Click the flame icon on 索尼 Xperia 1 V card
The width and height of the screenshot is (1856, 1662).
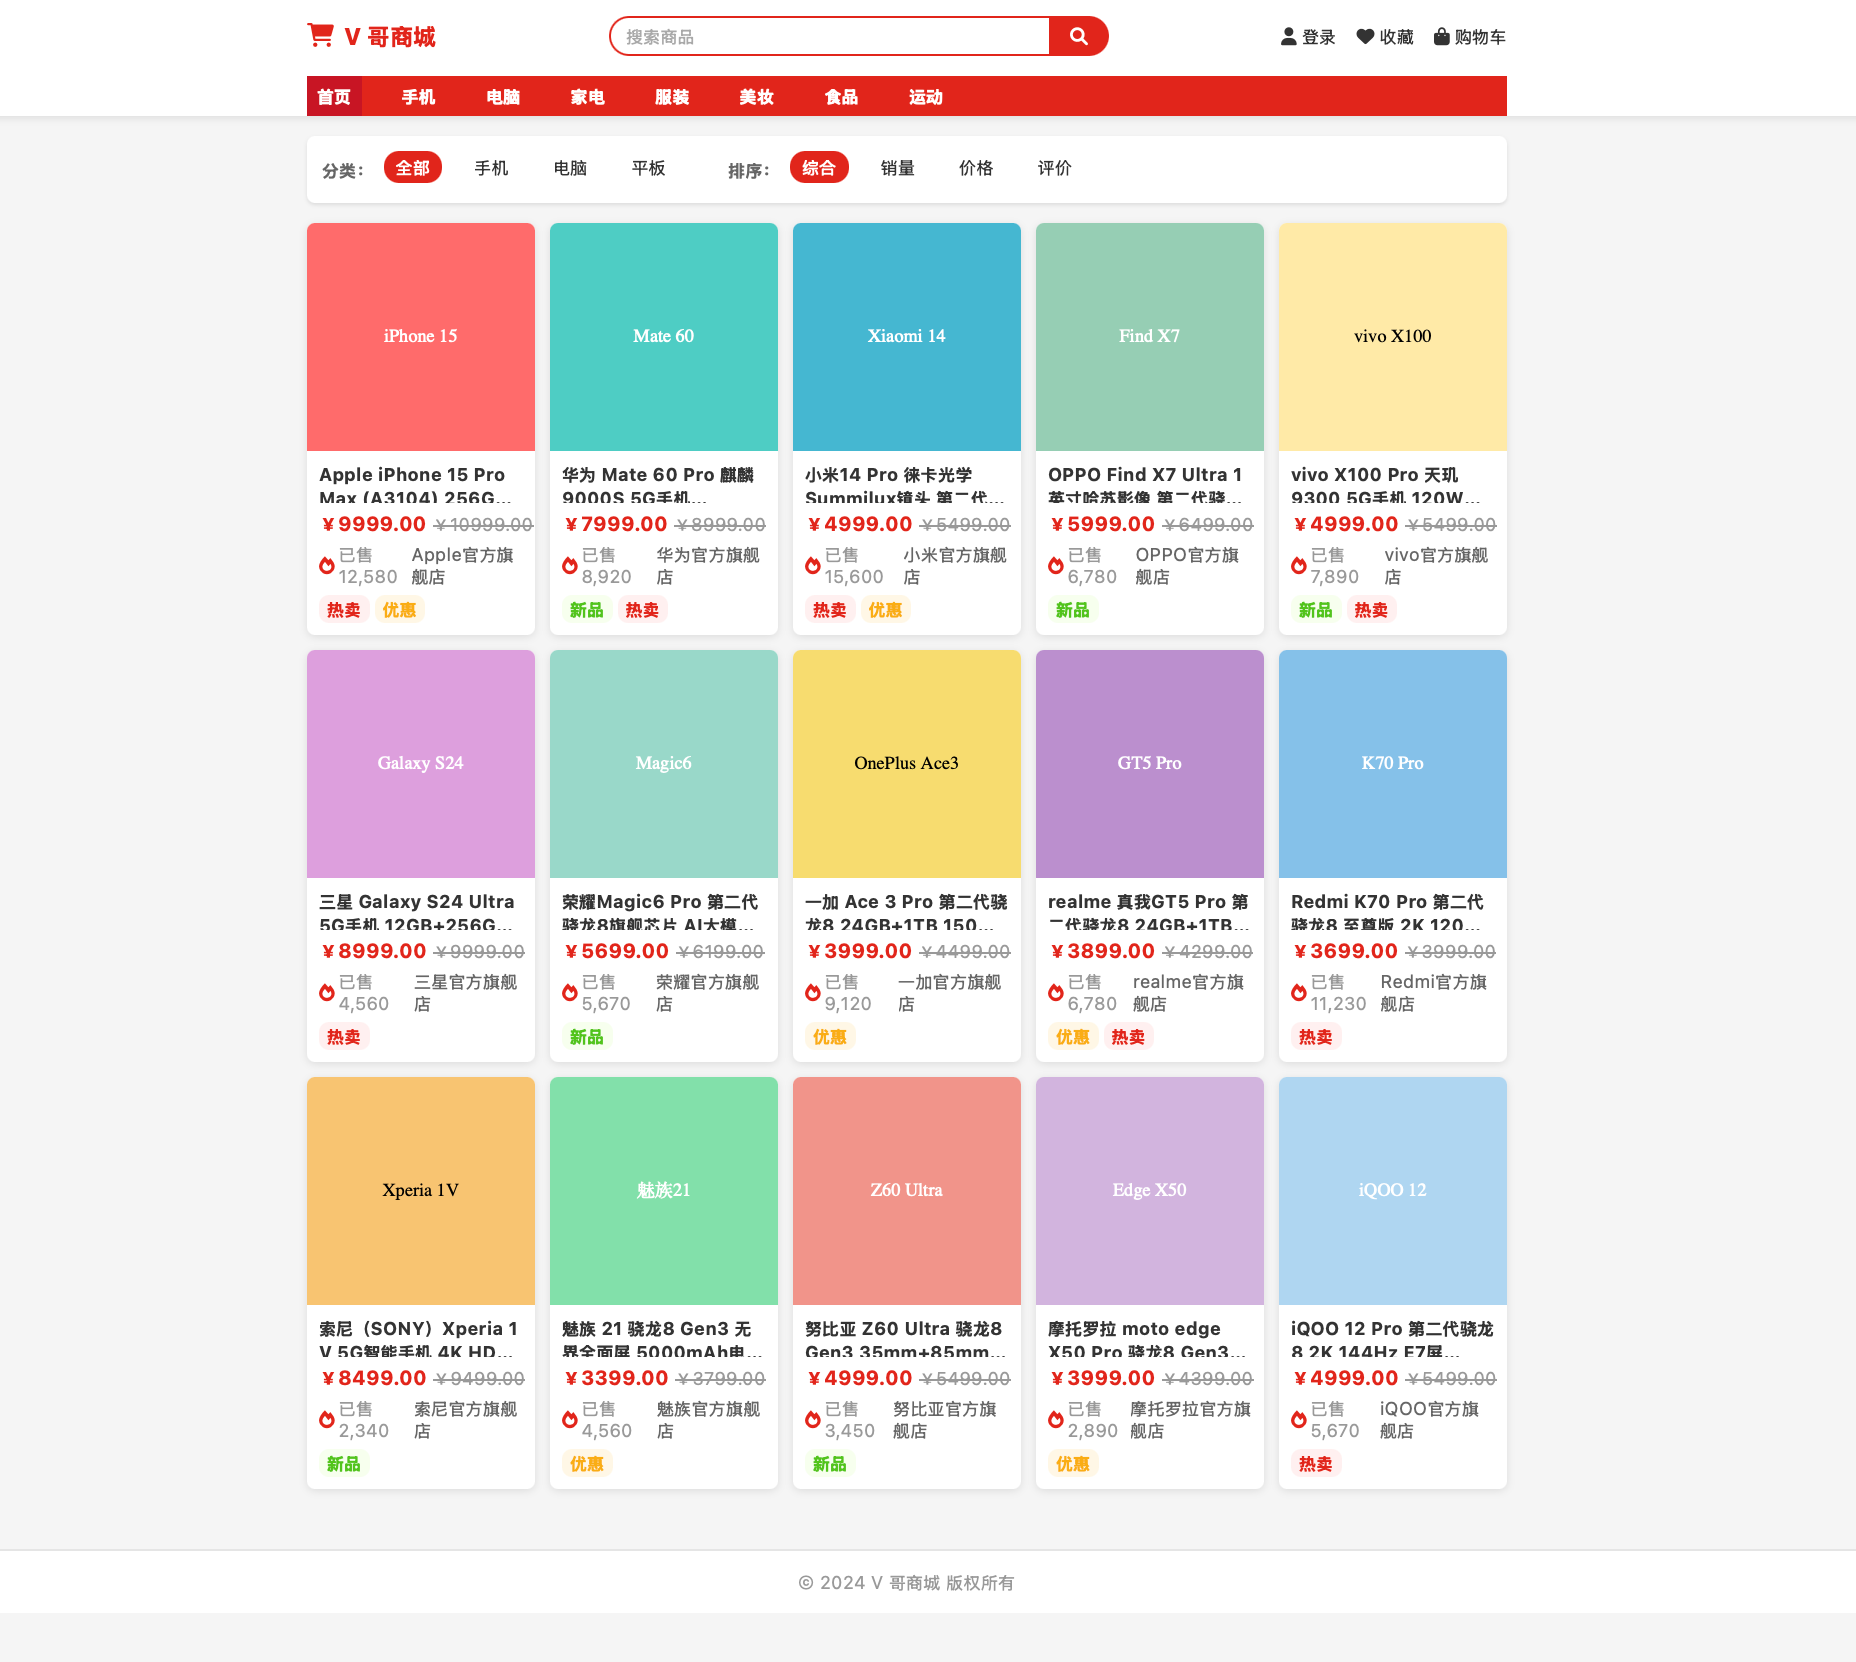click(327, 1420)
